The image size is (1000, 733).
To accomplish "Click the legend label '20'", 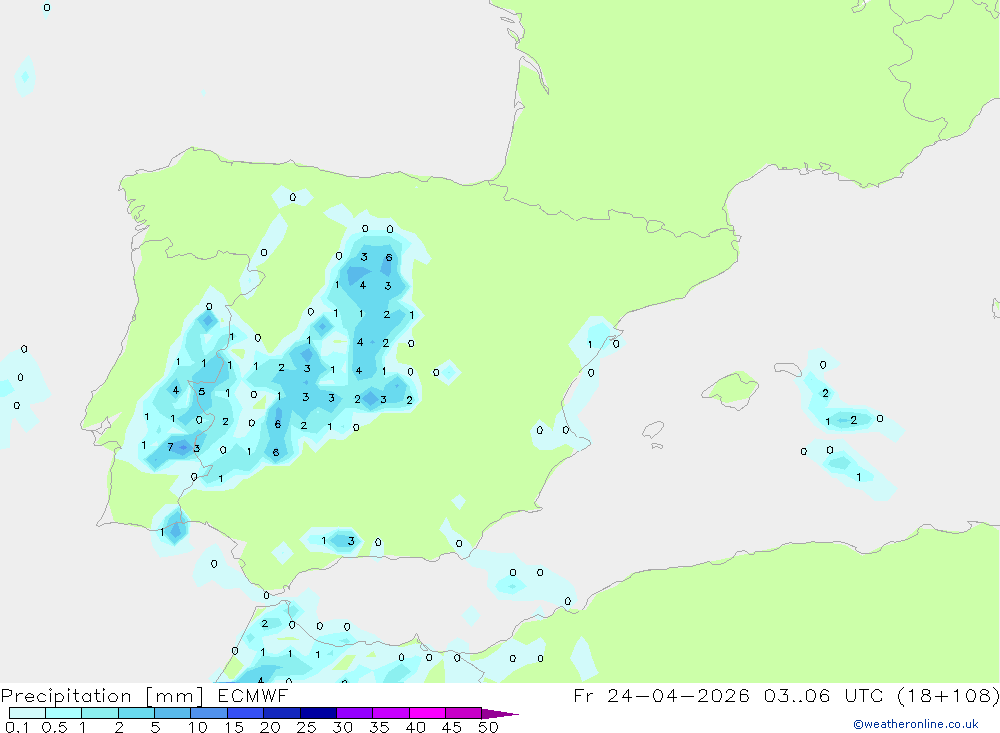I will (270, 727).
